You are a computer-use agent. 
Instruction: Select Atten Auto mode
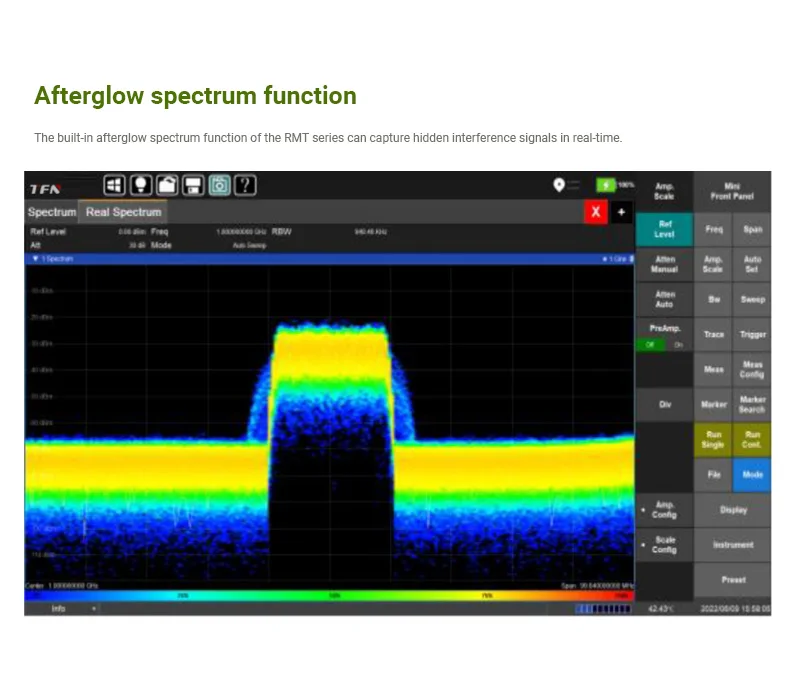click(x=664, y=299)
